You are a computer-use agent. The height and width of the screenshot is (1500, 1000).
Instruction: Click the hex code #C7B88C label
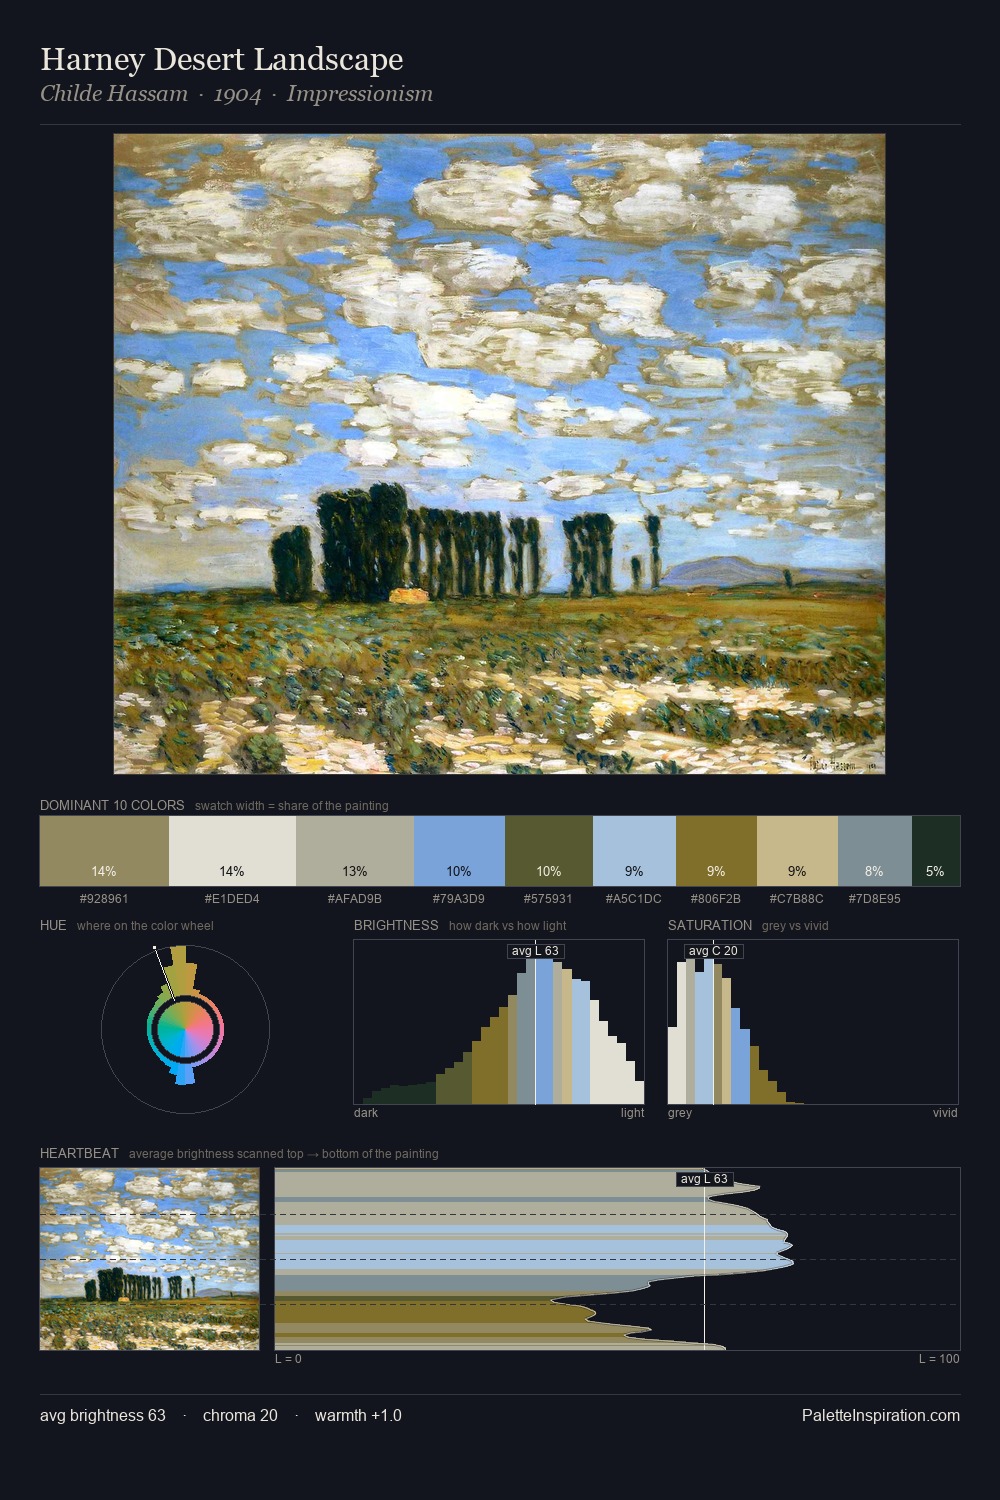tap(797, 898)
